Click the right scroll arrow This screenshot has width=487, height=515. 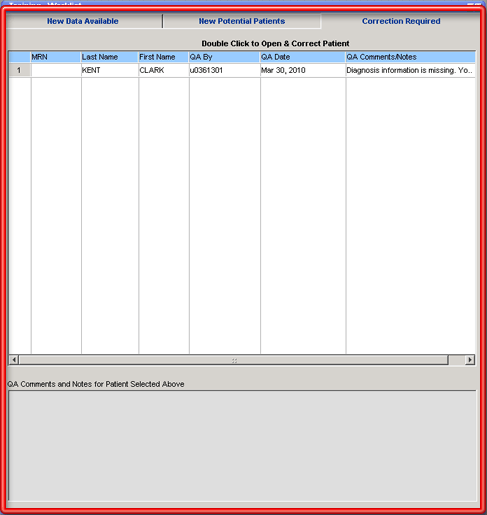[470, 360]
